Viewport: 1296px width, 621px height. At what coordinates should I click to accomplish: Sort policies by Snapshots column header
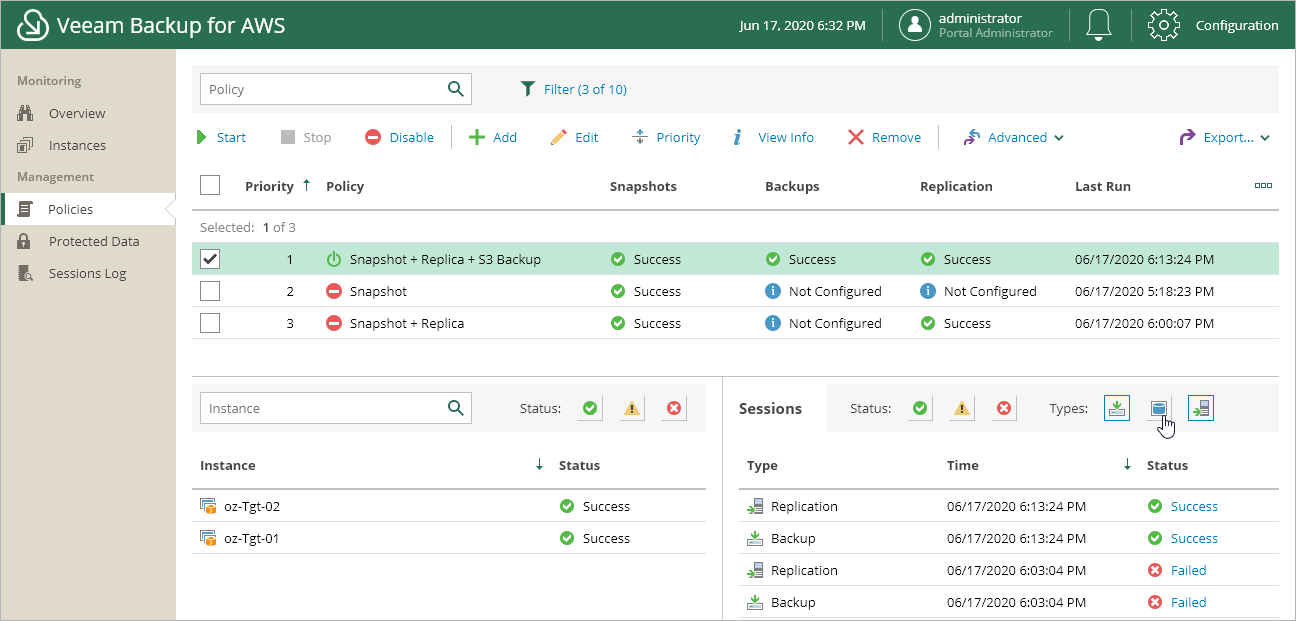pos(643,186)
